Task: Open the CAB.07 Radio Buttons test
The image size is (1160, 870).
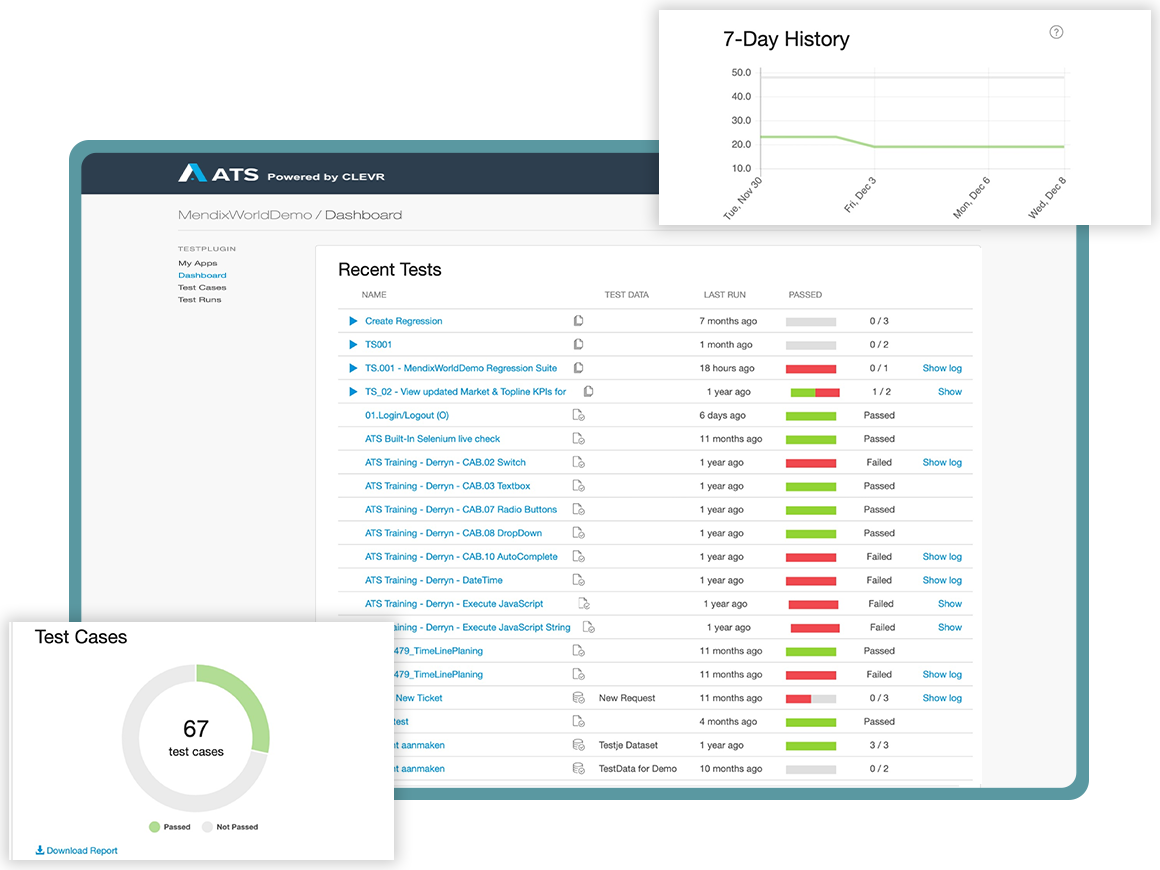Action: pyautogui.click(x=461, y=510)
